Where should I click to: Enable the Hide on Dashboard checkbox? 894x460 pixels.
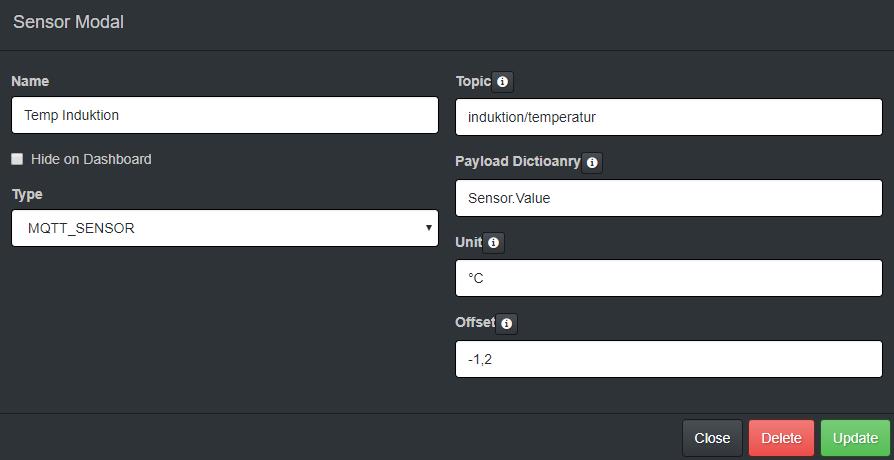point(17,159)
